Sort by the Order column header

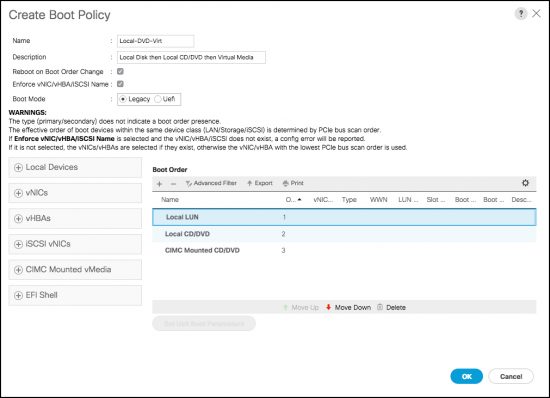[x=294, y=200]
